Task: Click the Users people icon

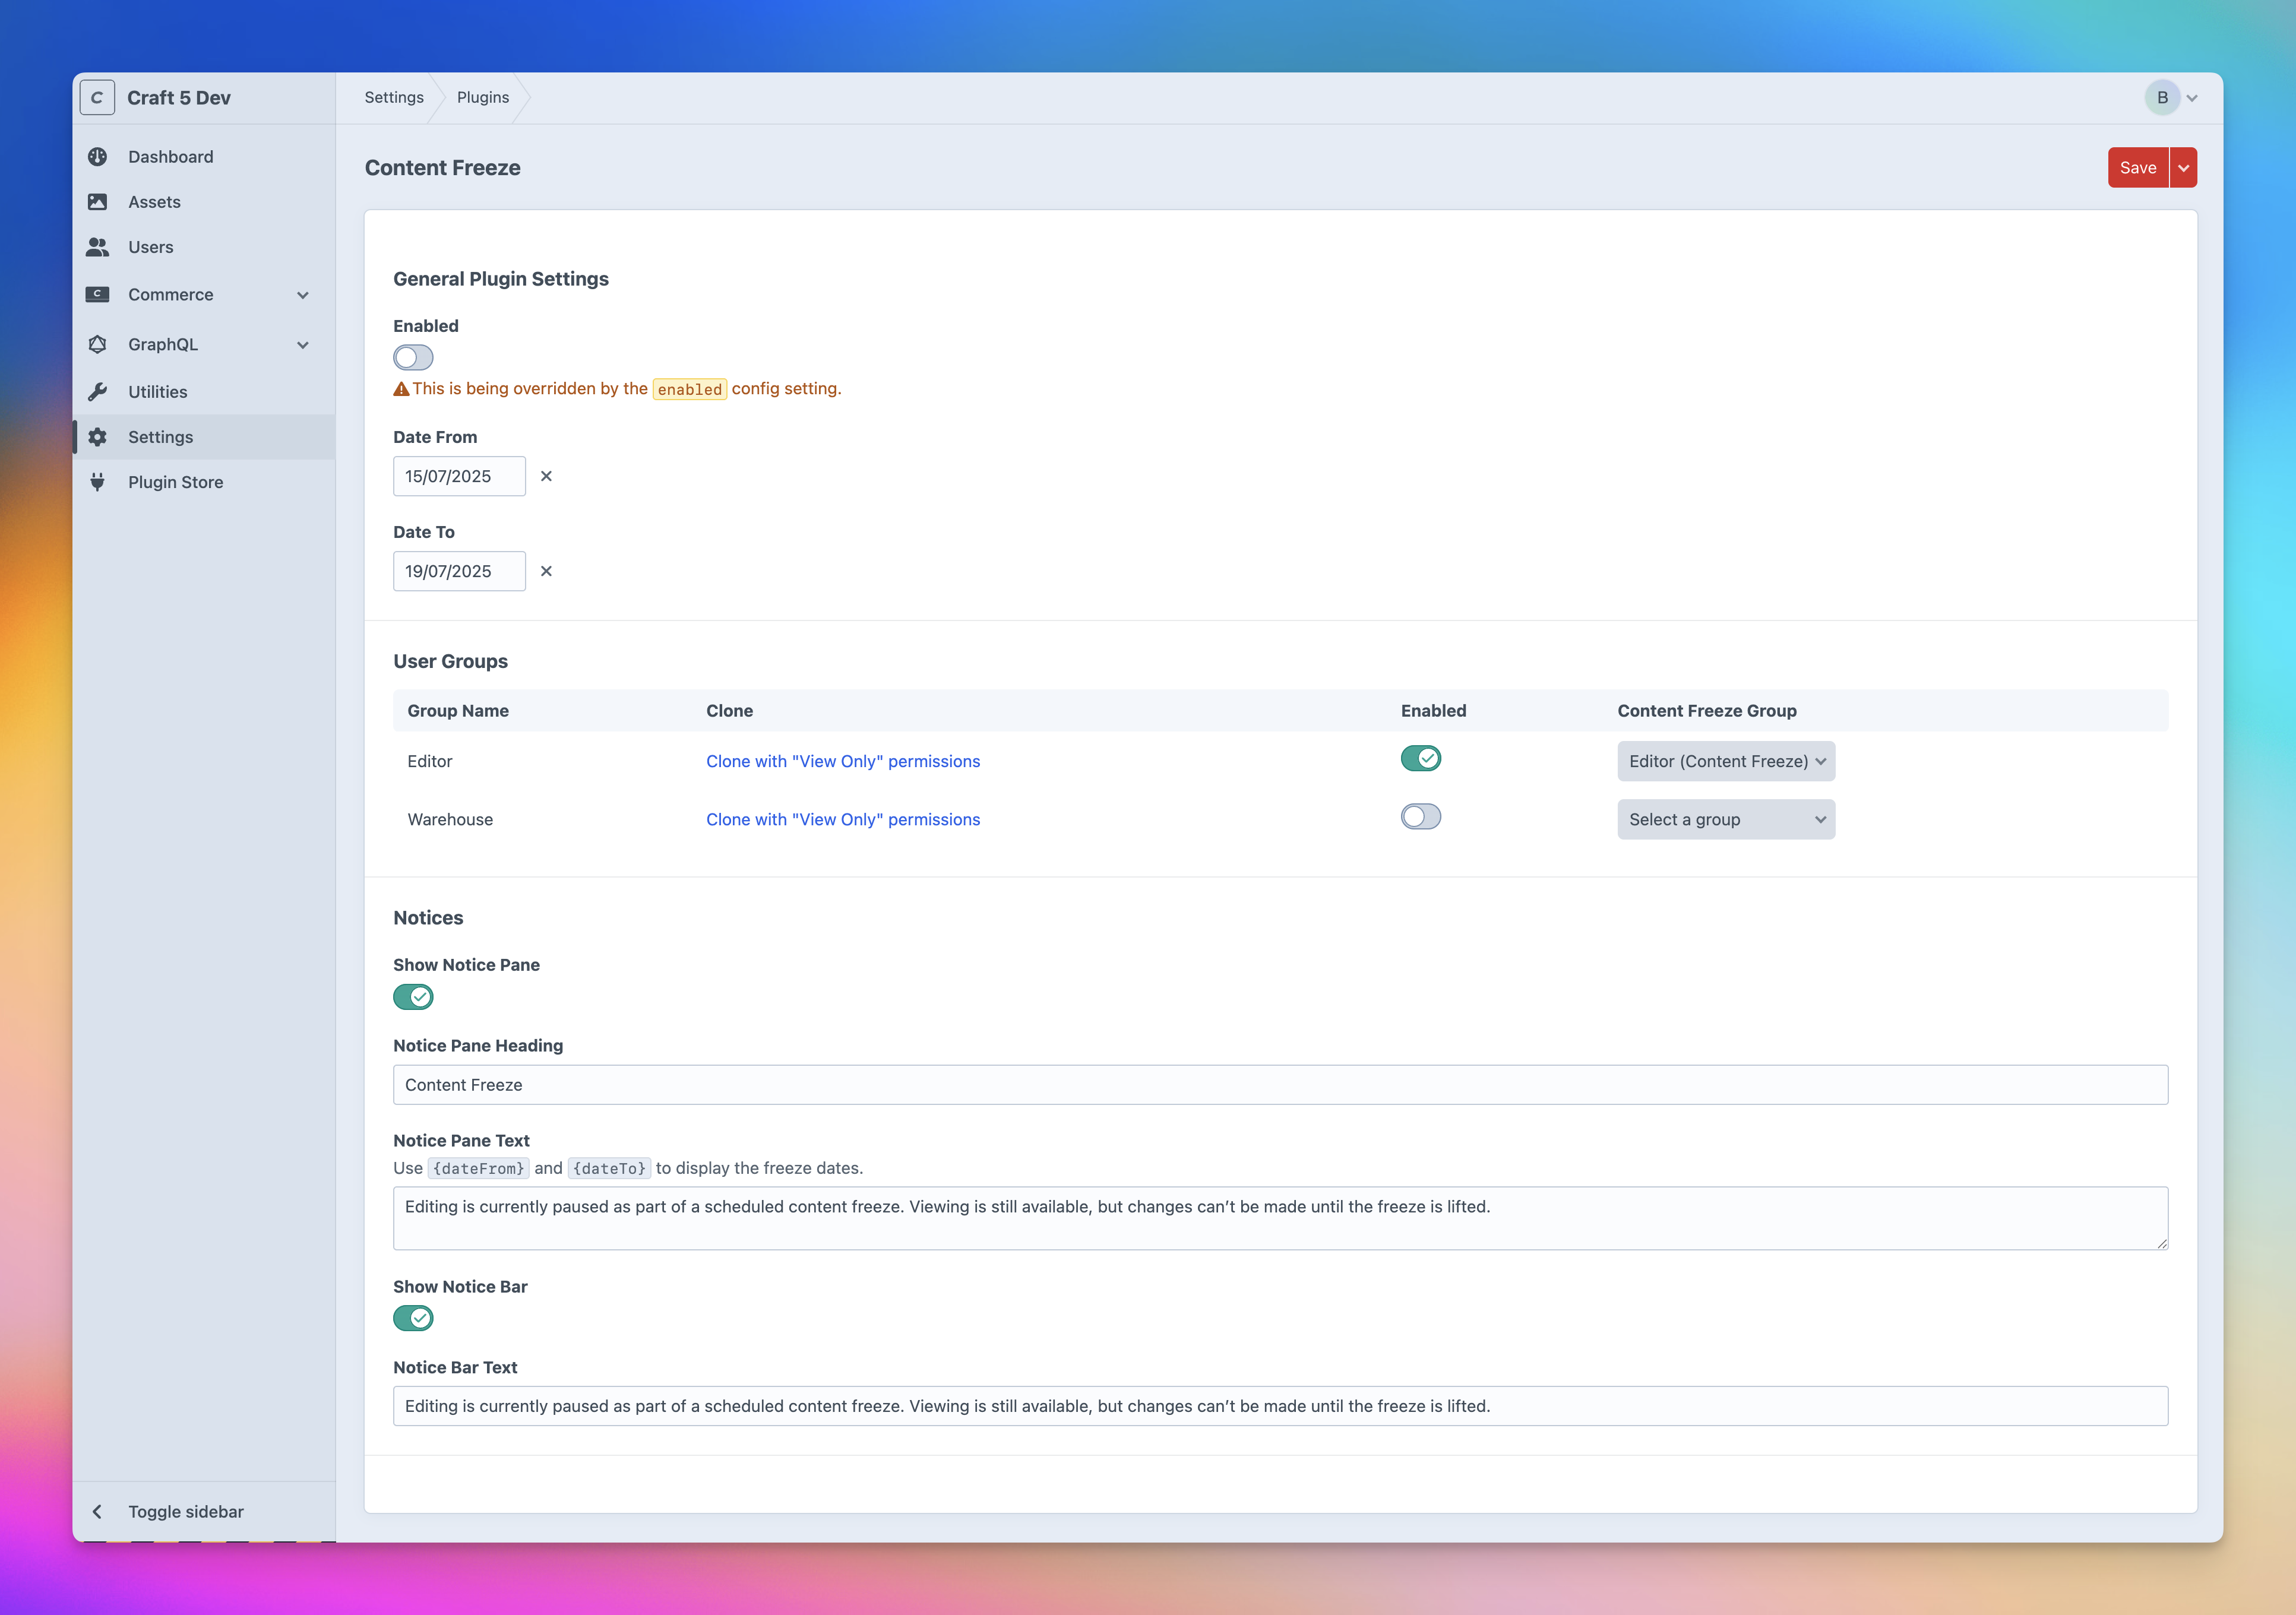Action: click(97, 247)
